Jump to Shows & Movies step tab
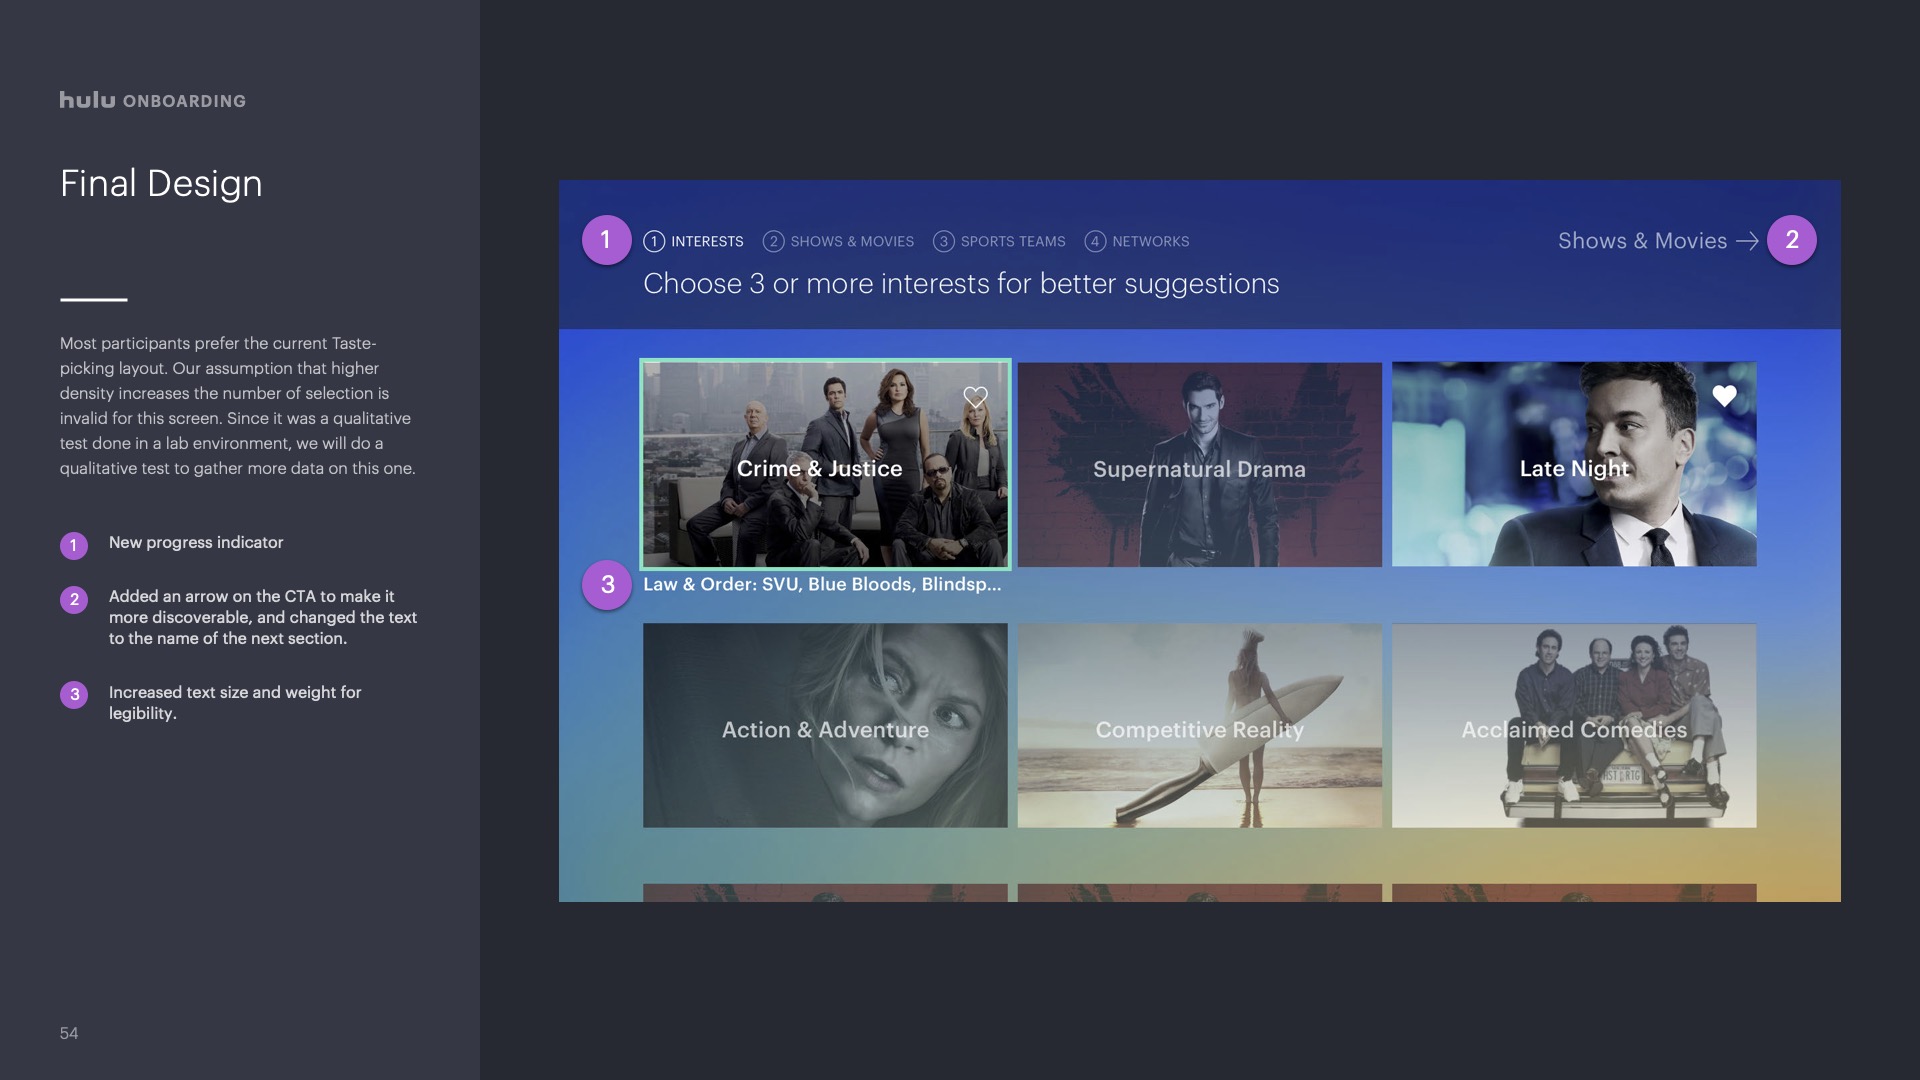This screenshot has height=1080, width=1920. (x=838, y=241)
